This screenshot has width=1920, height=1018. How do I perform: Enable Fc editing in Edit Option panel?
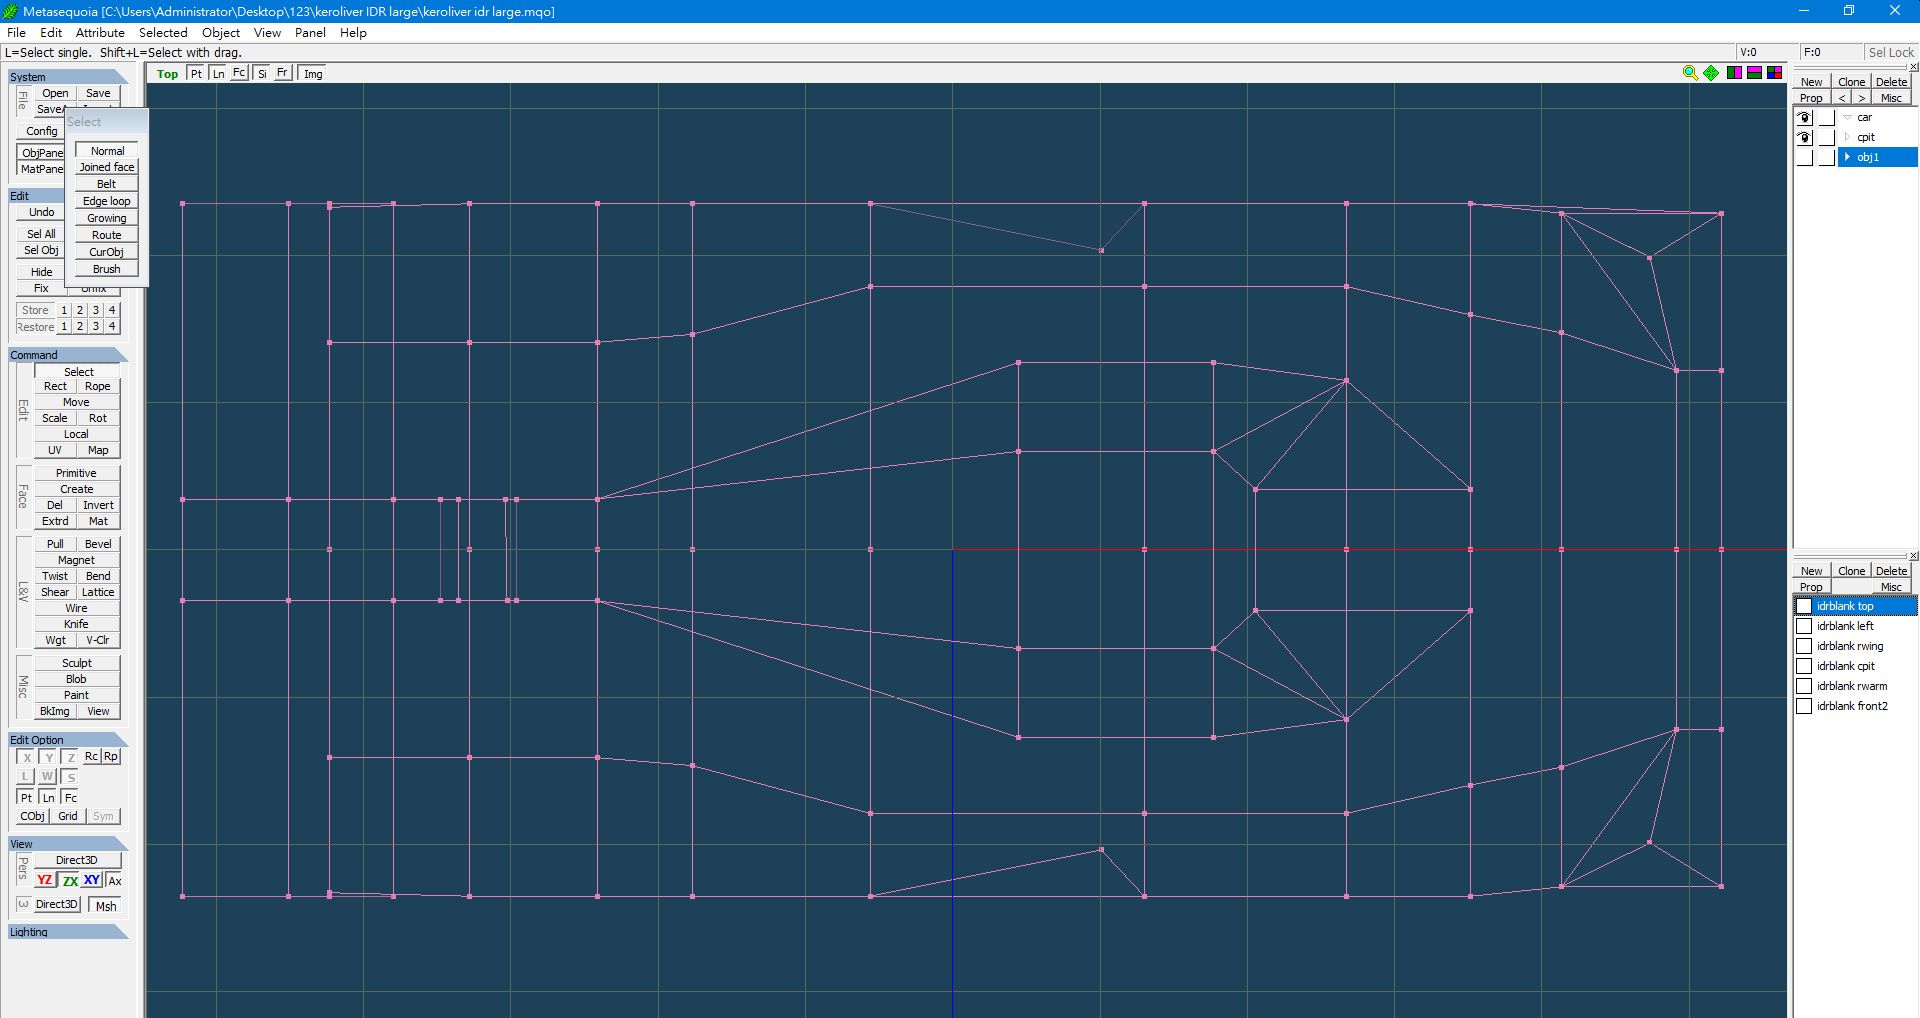coord(70,798)
